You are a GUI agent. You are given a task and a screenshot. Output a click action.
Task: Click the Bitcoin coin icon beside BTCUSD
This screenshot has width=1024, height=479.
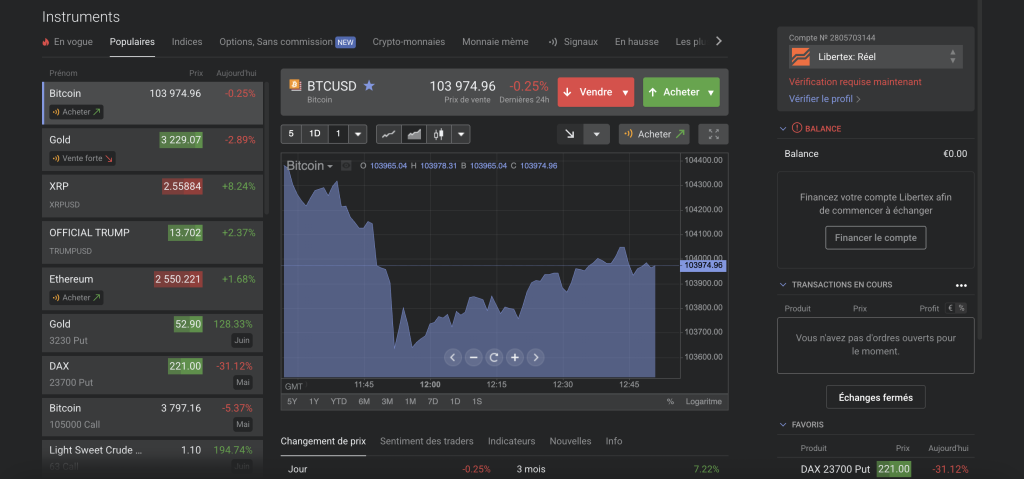click(295, 86)
